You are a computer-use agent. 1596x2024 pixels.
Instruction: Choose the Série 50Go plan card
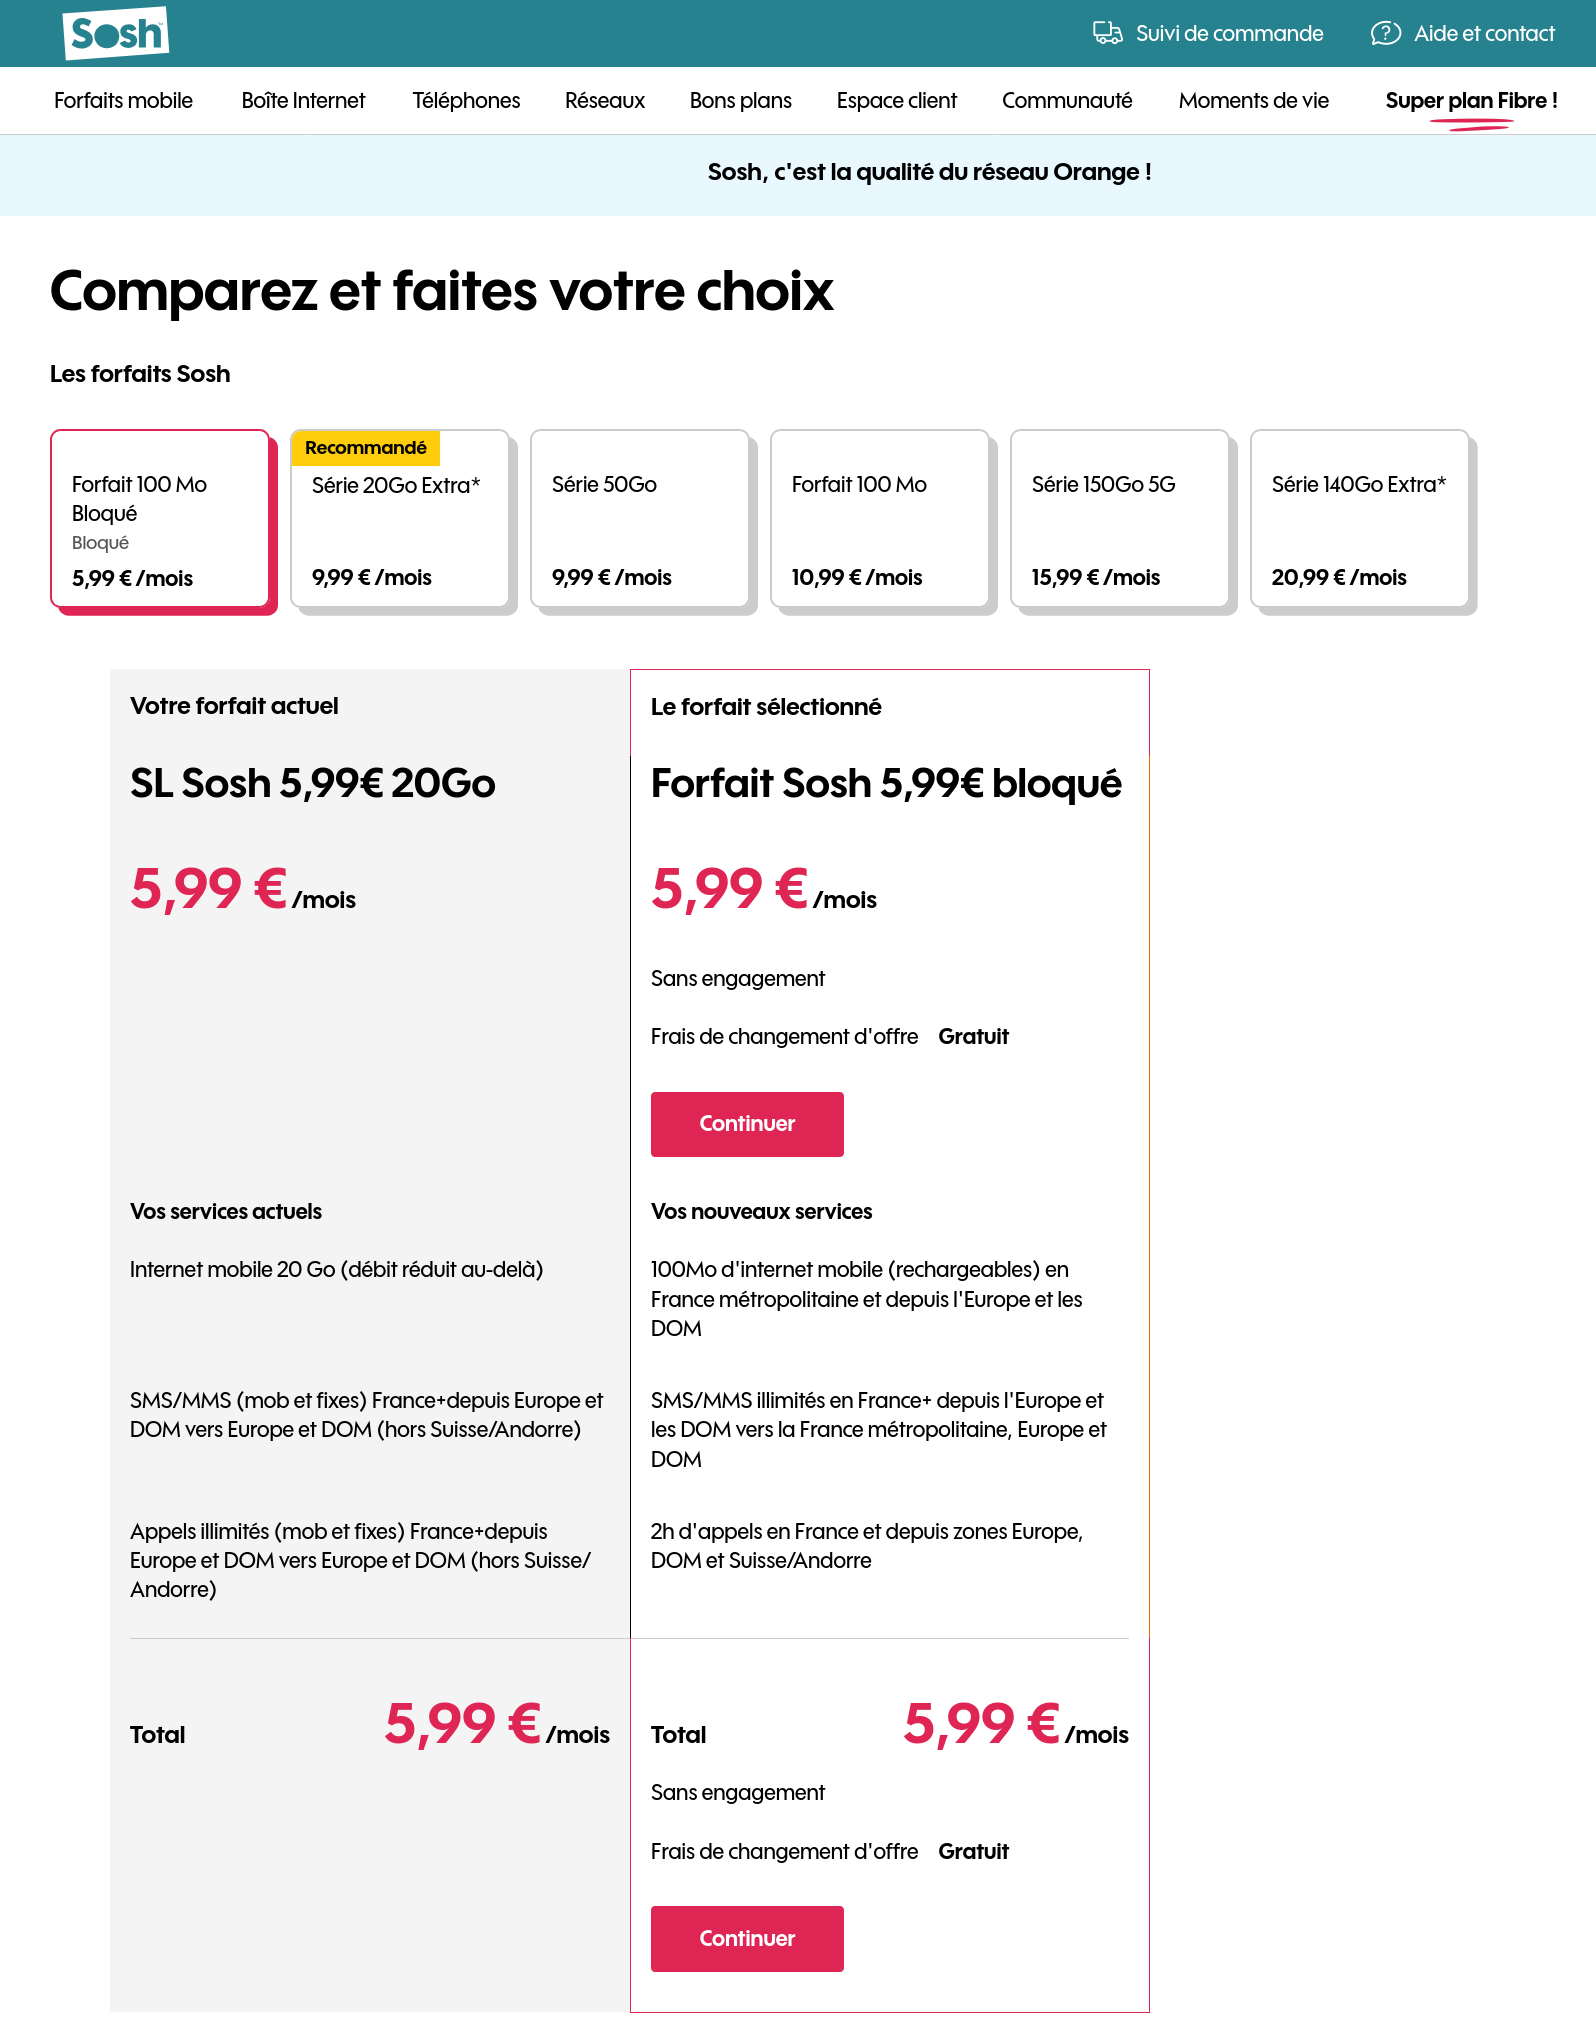[640, 519]
